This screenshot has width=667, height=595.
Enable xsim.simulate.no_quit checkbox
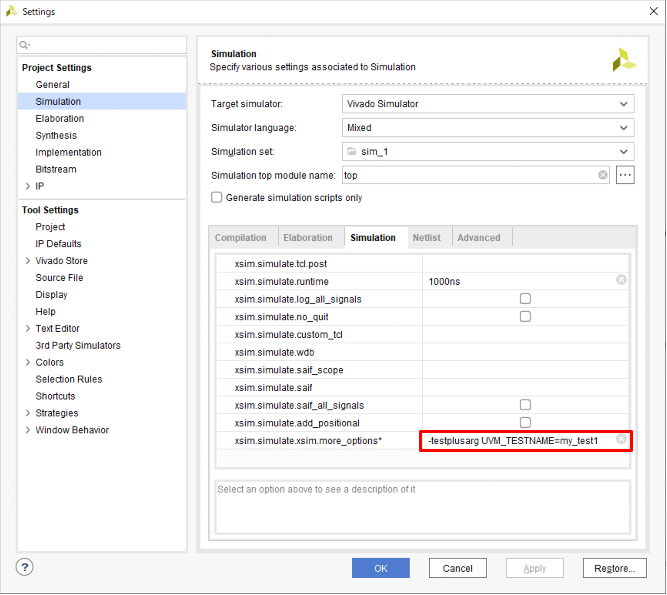point(525,317)
